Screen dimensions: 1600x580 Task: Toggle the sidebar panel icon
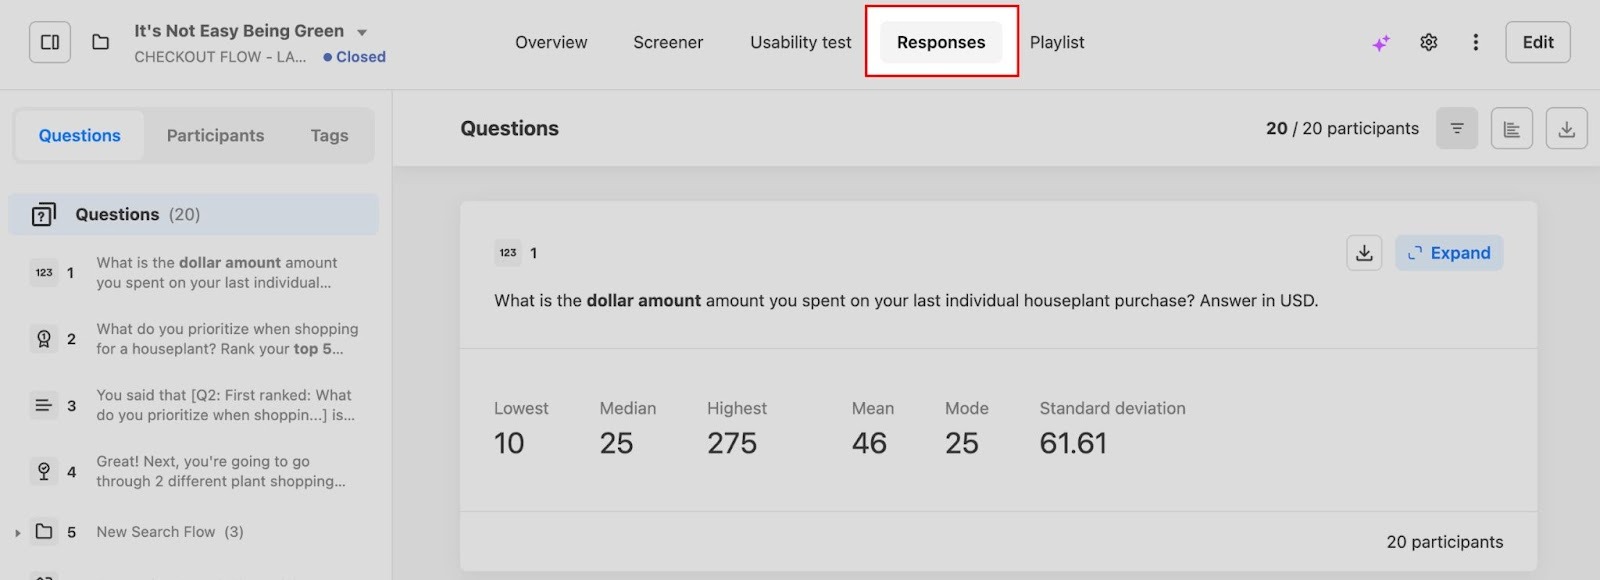pyautogui.click(x=50, y=42)
